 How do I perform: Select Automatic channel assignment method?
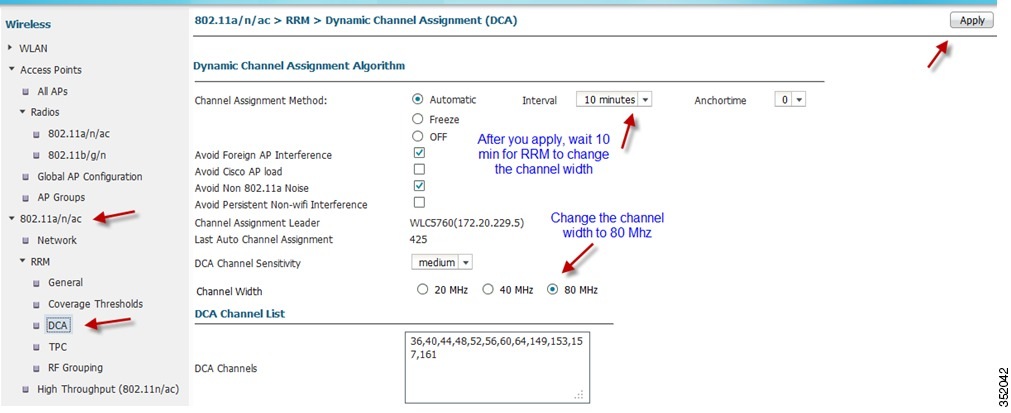coord(417,99)
